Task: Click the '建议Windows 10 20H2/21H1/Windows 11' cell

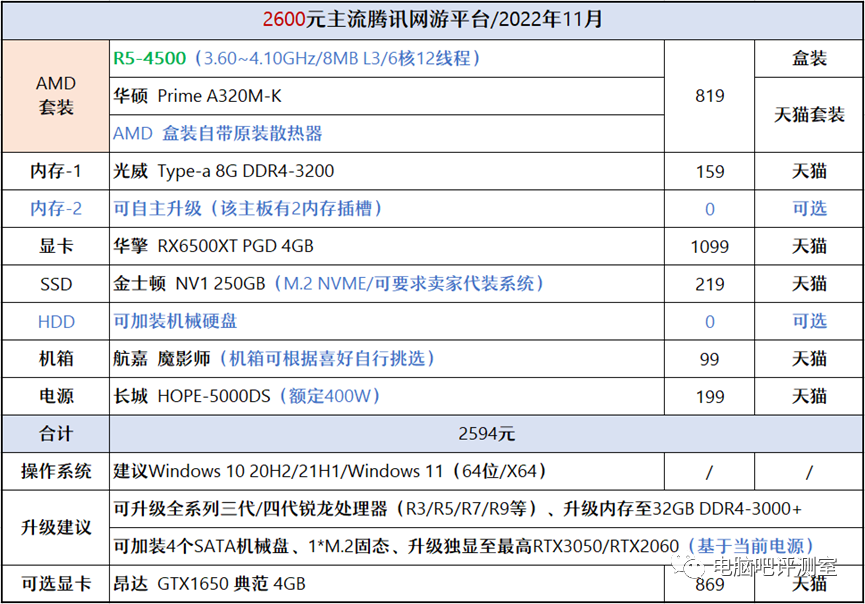Action: [x=386, y=471]
